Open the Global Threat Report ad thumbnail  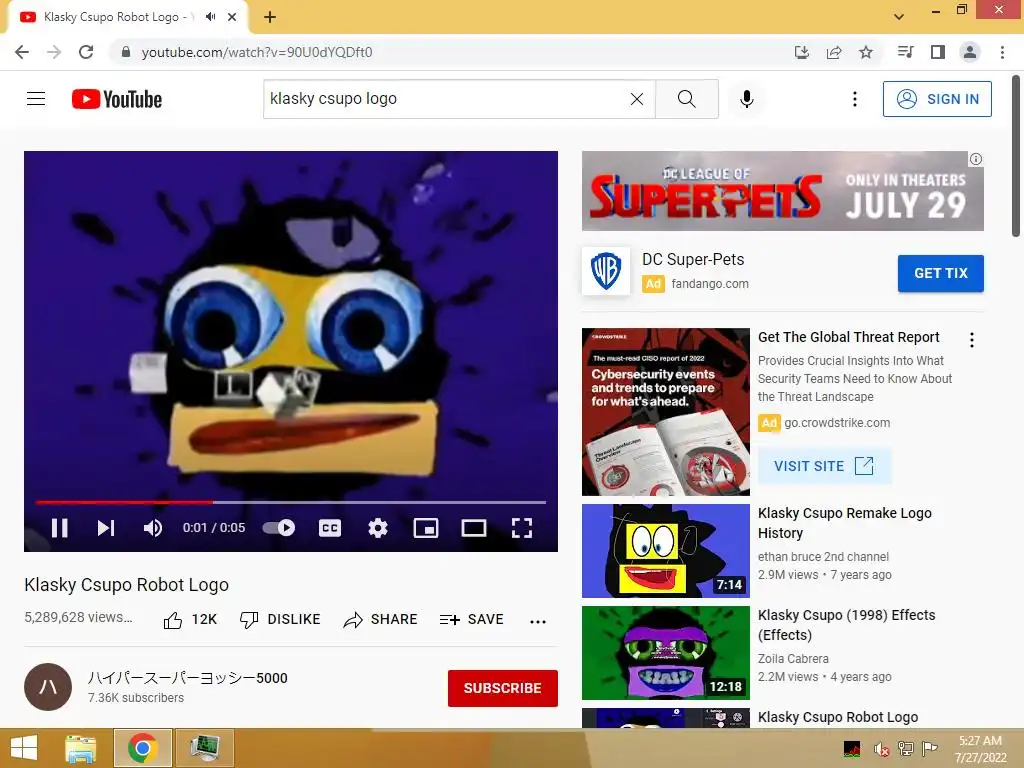(x=665, y=412)
